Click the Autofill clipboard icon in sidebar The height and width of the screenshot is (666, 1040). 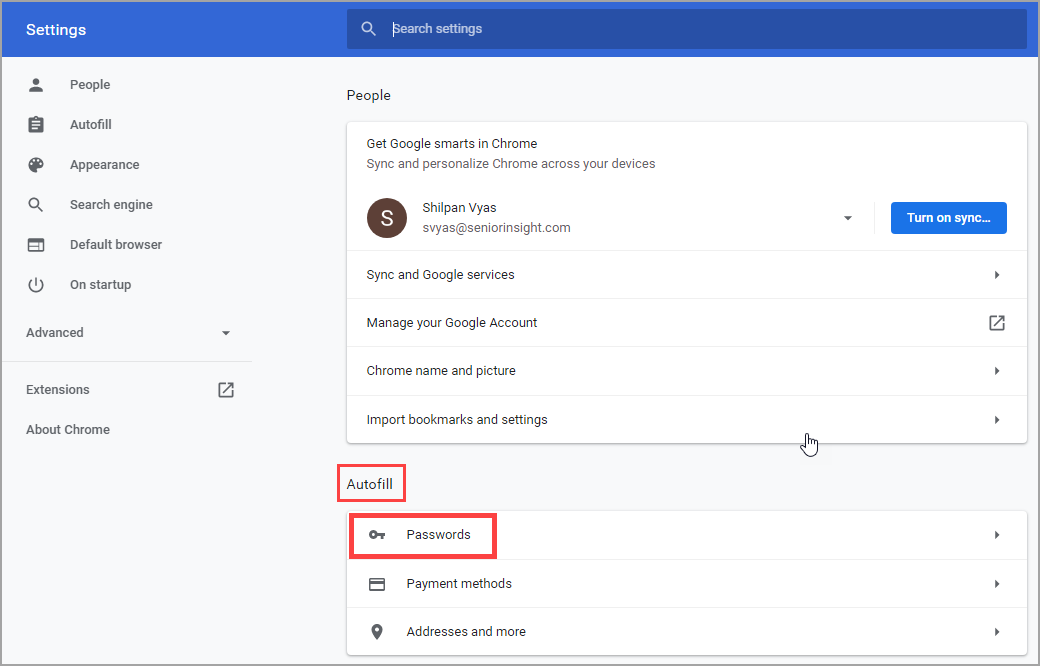[x=36, y=125]
